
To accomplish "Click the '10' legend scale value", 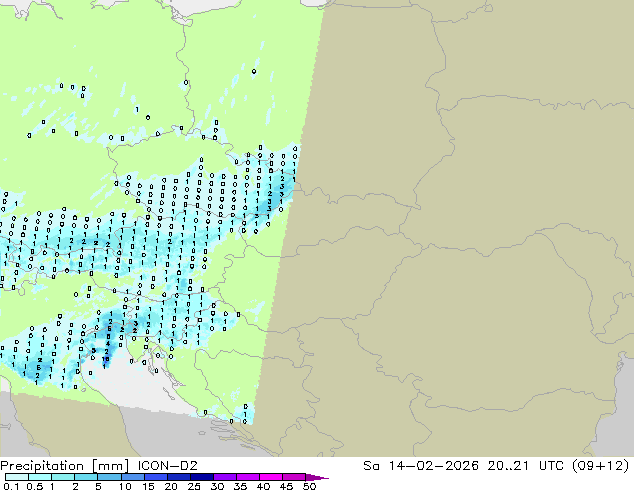I will point(125,486).
